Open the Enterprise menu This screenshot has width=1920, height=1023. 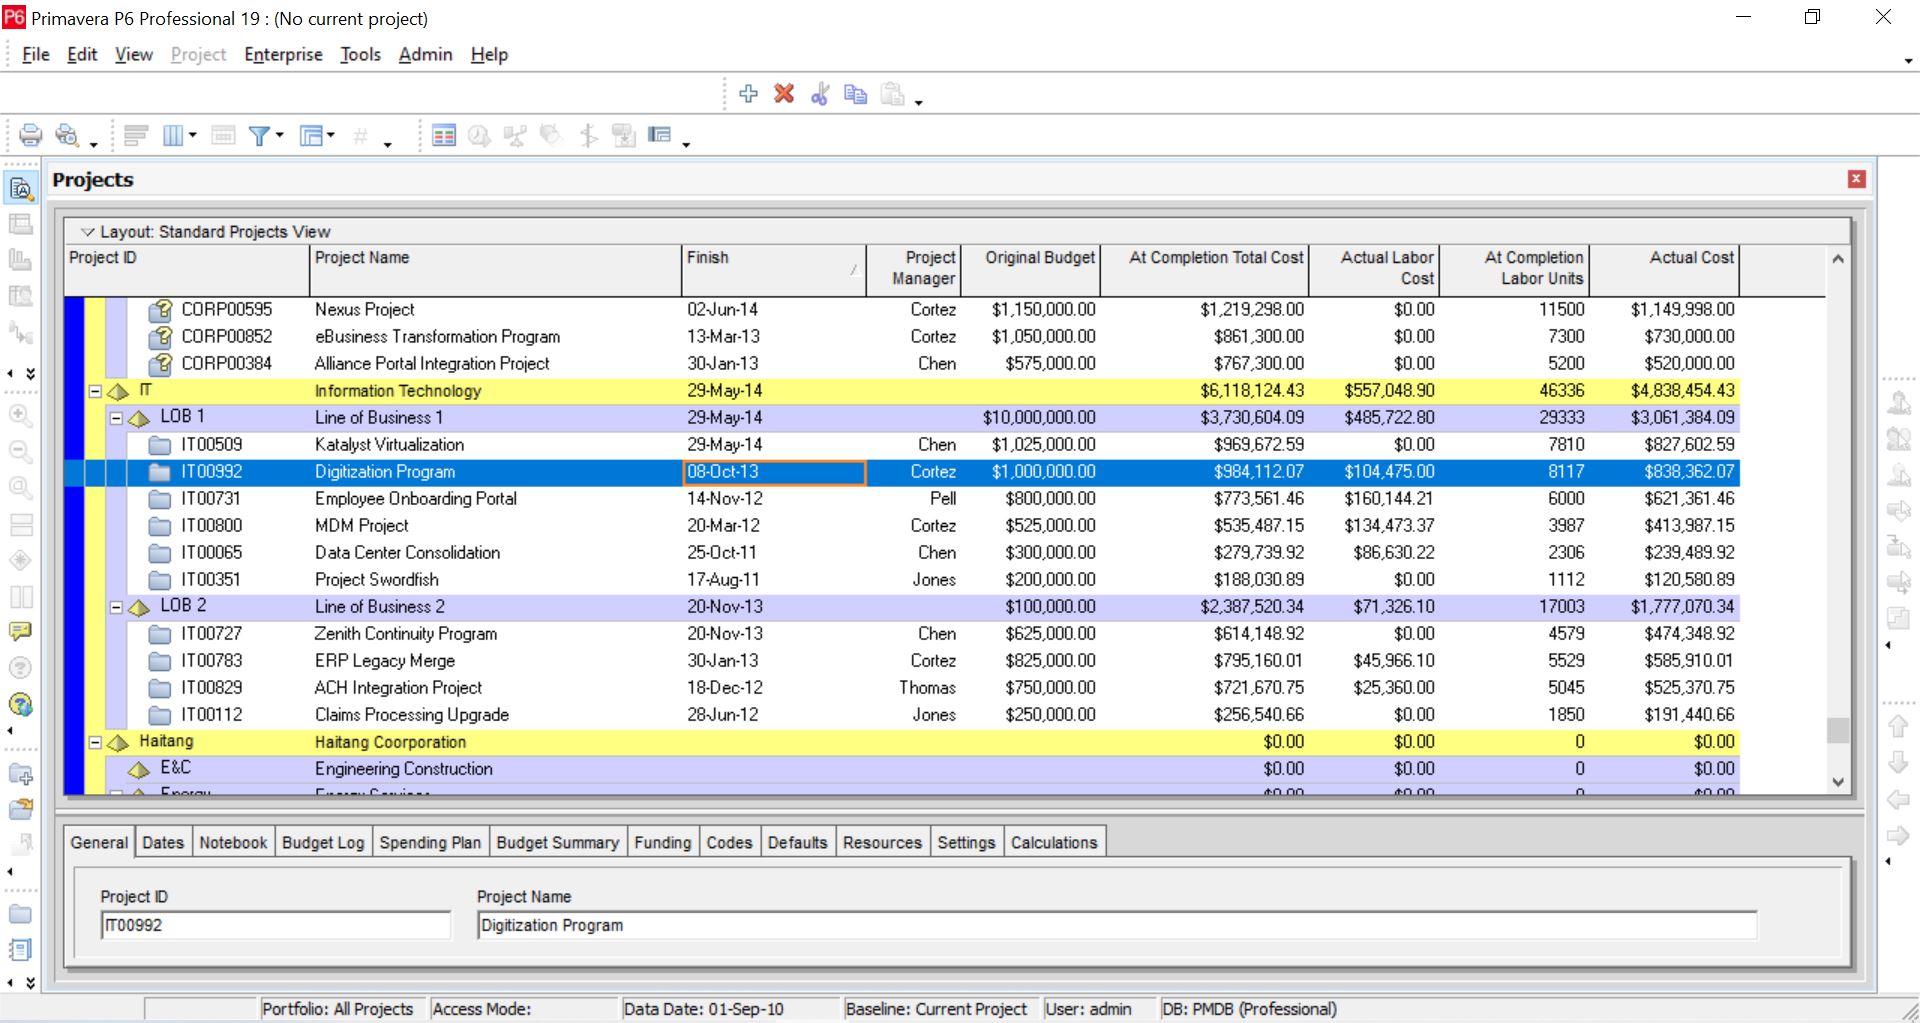pyautogui.click(x=283, y=54)
